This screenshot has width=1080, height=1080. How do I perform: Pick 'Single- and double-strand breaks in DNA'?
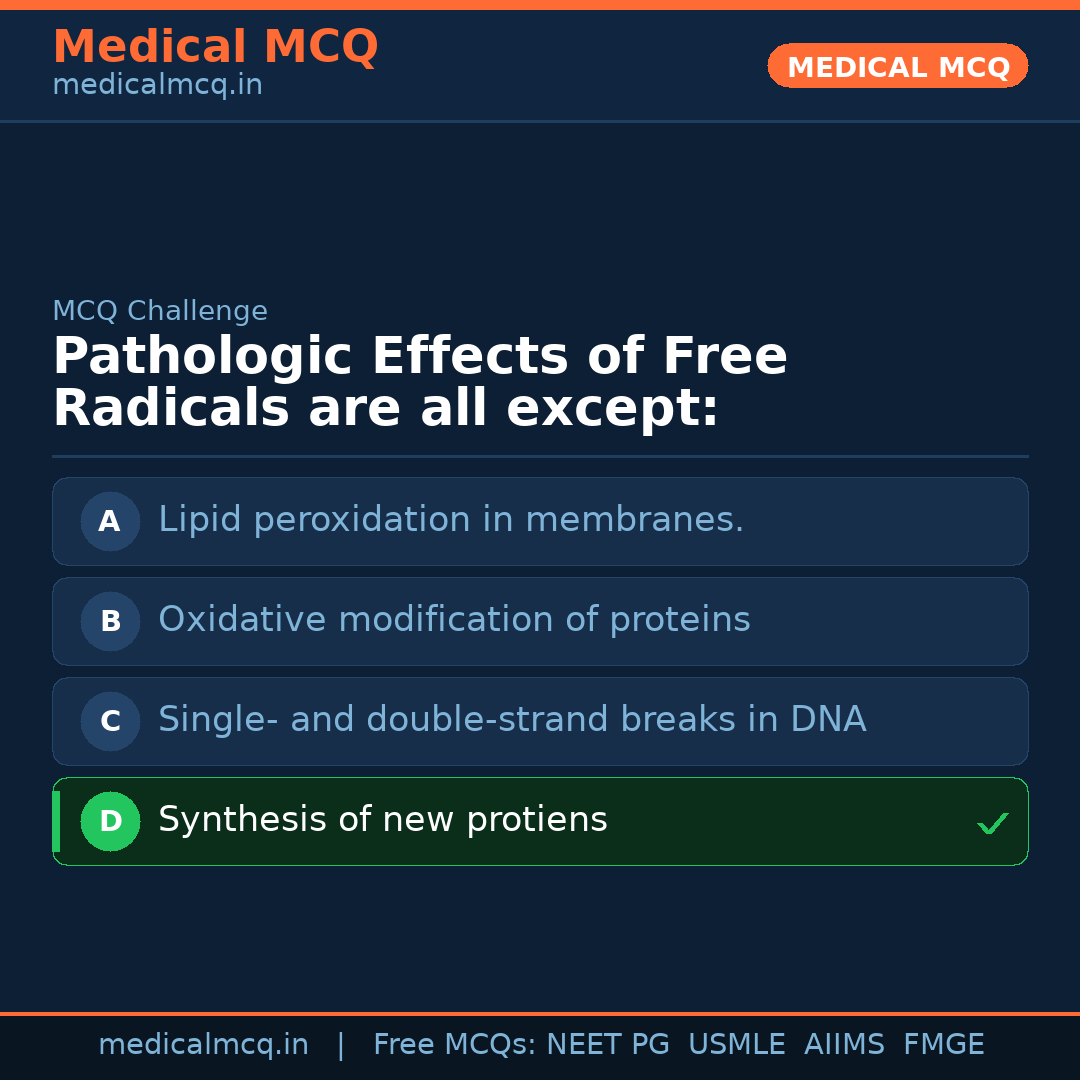pos(512,720)
